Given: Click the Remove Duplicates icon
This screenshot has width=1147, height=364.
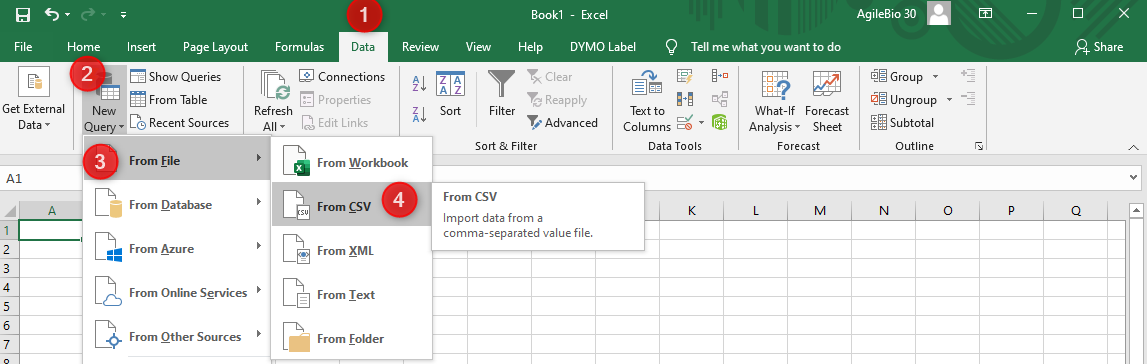Looking at the screenshot, I should [x=685, y=99].
